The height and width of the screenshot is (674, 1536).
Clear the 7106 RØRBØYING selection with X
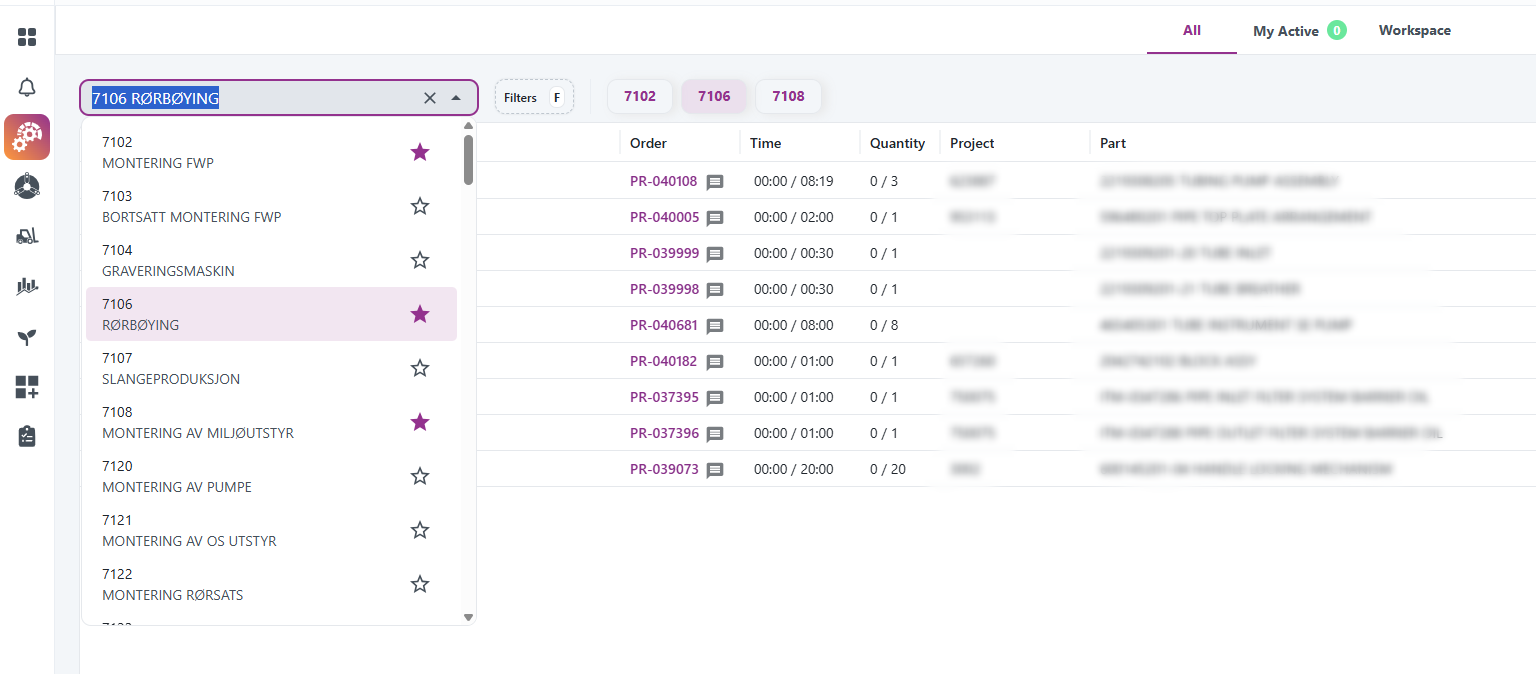pos(430,98)
